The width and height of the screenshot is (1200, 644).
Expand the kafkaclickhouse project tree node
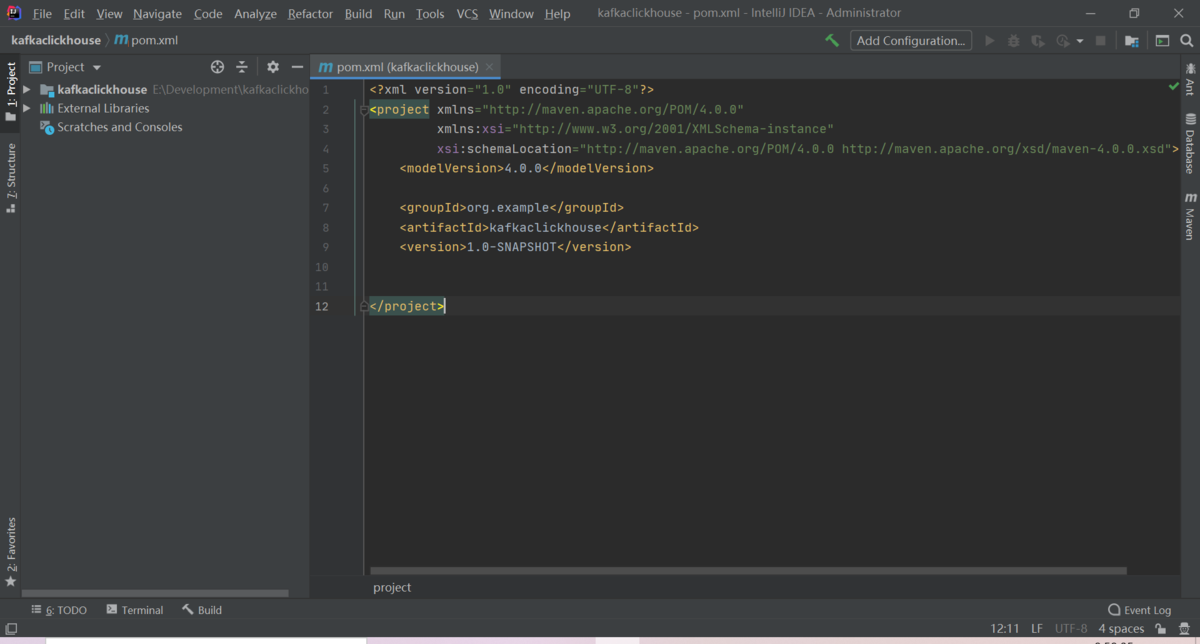coord(27,89)
